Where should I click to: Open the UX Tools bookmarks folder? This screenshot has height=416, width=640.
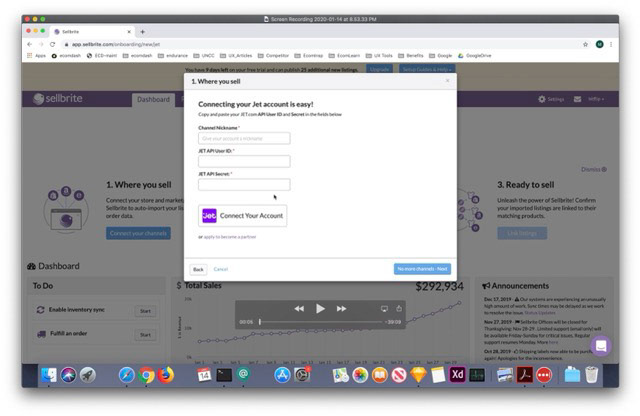pos(379,56)
